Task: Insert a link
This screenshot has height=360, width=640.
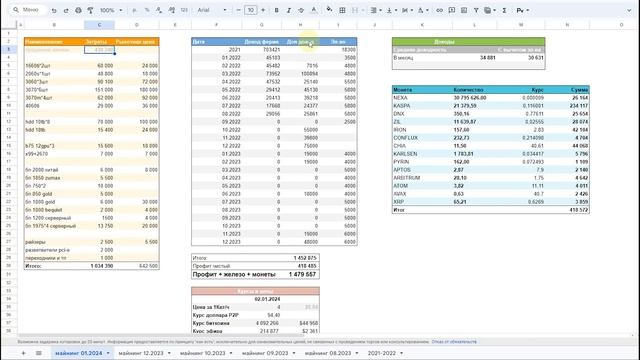Action: click(x=439, y=10)
